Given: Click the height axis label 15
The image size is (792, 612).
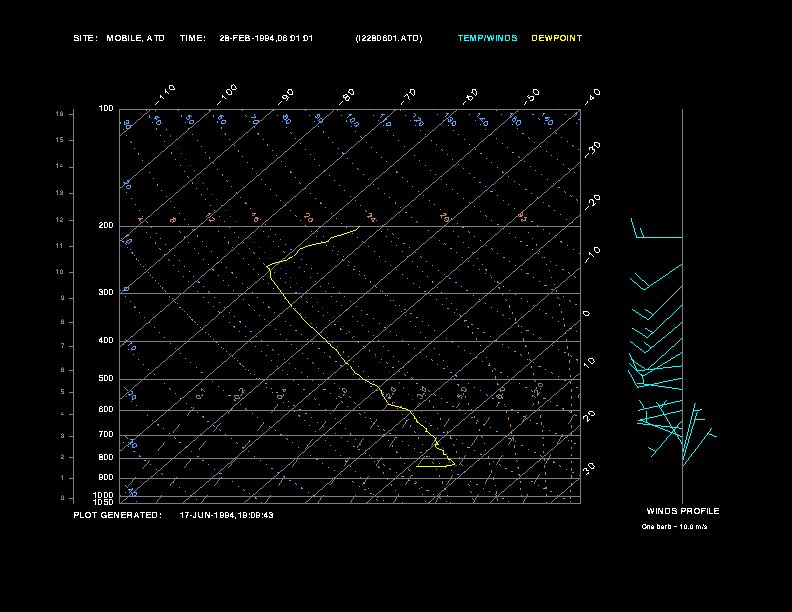Looking at the screenshot, I should (x=60, y=140).
